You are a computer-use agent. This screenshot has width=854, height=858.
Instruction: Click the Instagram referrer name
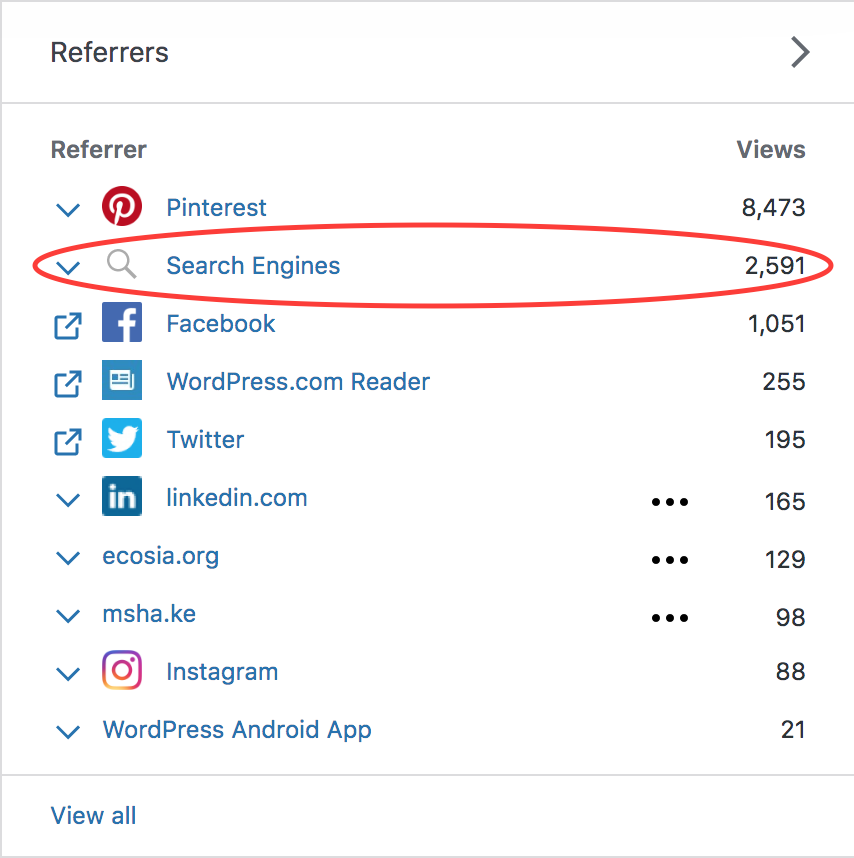[222, 672]
